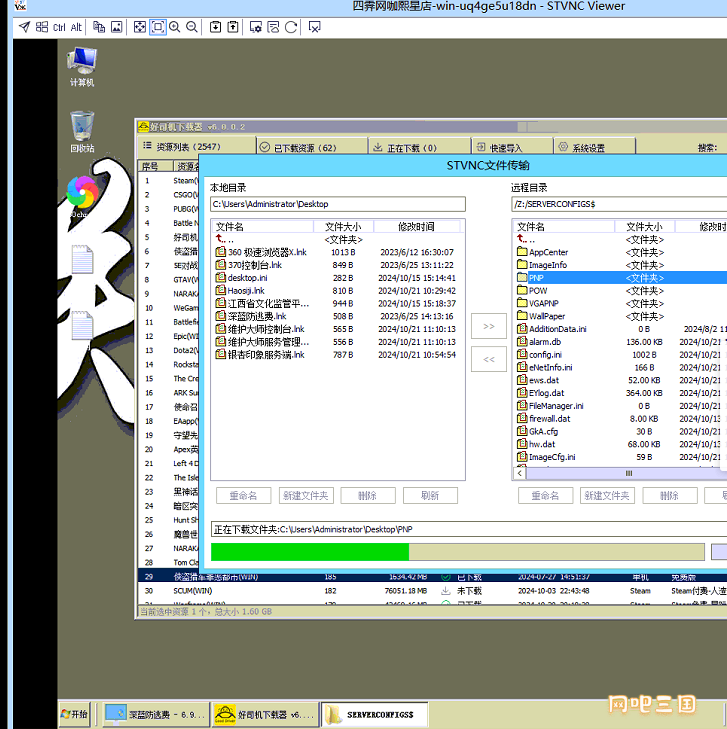Click the zoom in magnifier icon

(175, 27)
